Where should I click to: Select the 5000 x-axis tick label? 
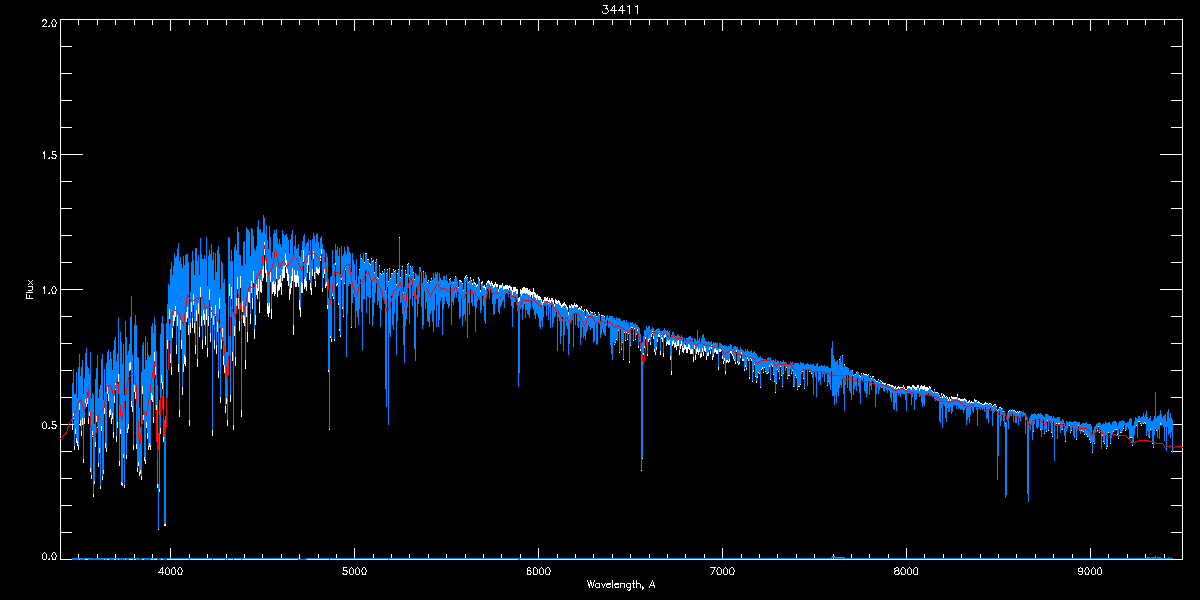(355, 572)
